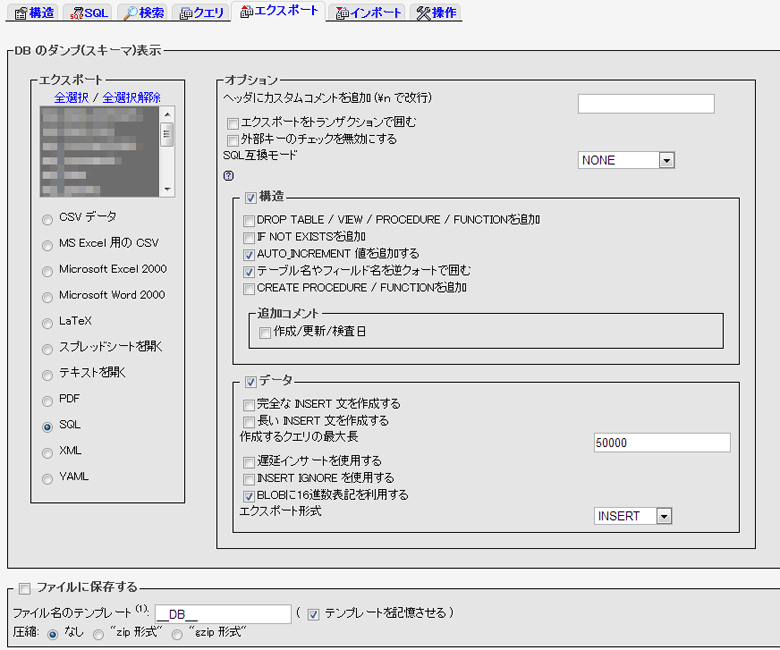The height and width of the screenshot is (650, 780).
Task: Select the SQL export format
Action: pos(47,427)
